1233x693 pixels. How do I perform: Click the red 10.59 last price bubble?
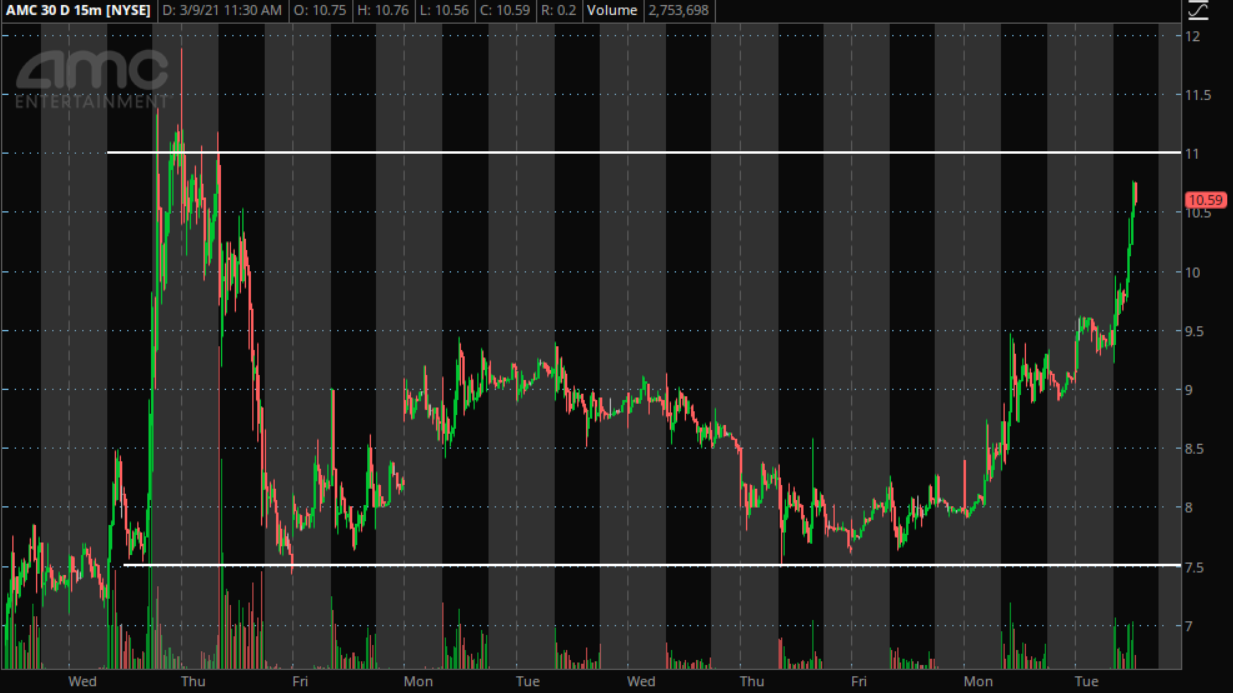tap(1204, 200)
